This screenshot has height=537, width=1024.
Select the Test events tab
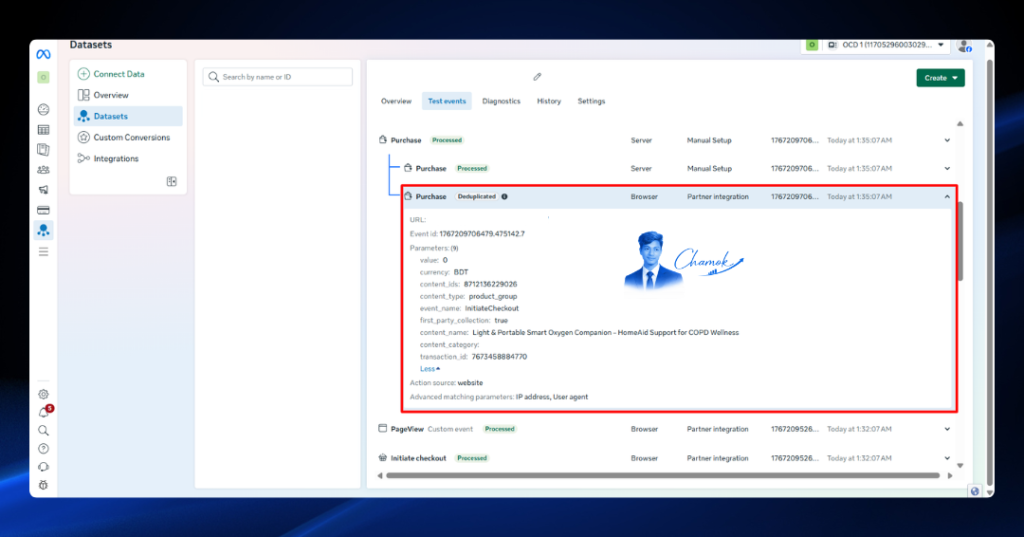(x=447, y=101)
